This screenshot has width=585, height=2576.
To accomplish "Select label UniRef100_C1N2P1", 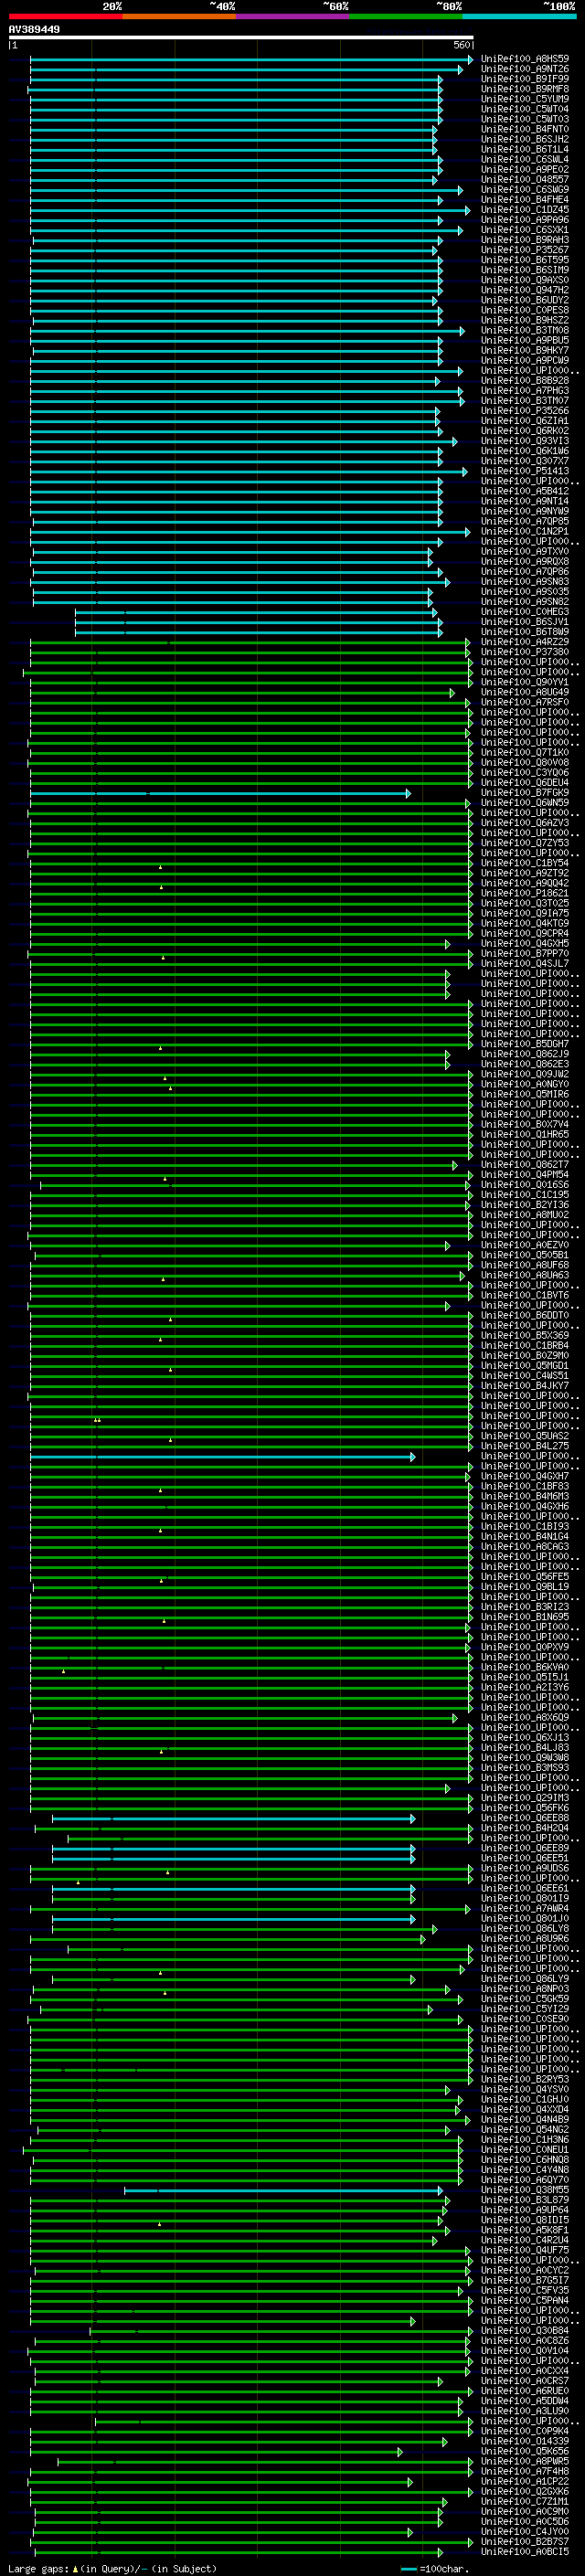I will point(525,531).
